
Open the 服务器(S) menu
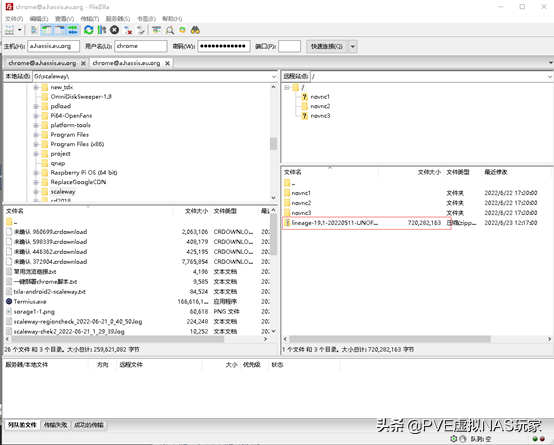118,19
